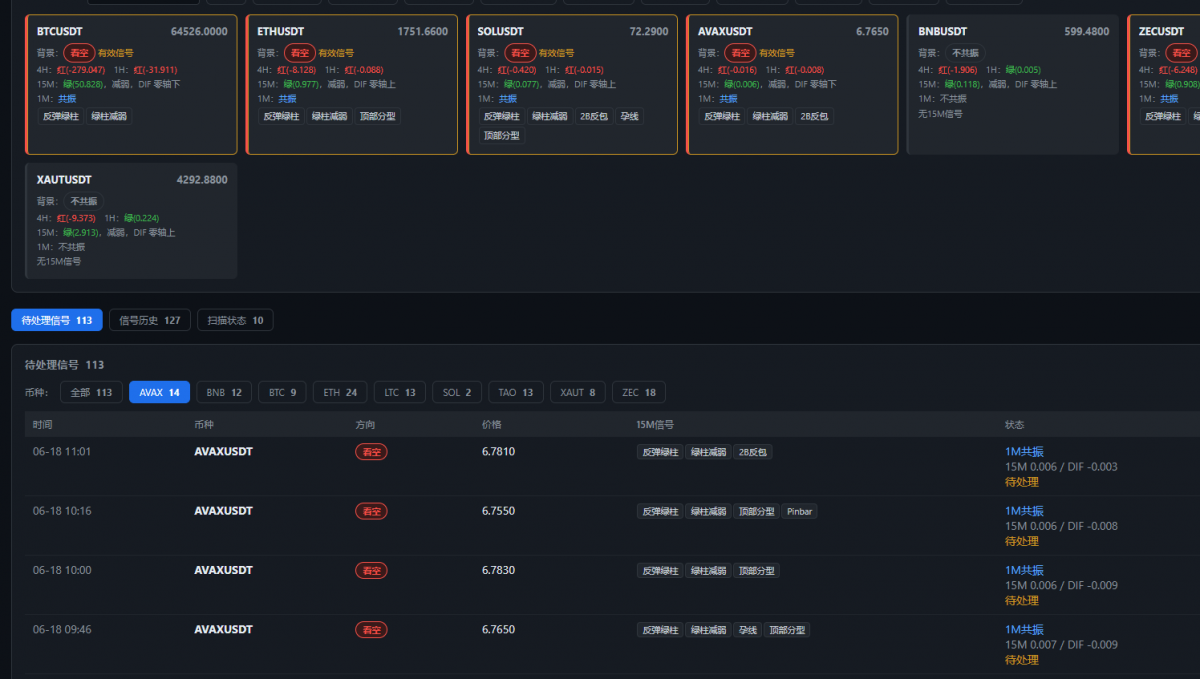
Task: Click the Pinbar tag in the 10:16 row
Action: (x=800, y=511)
